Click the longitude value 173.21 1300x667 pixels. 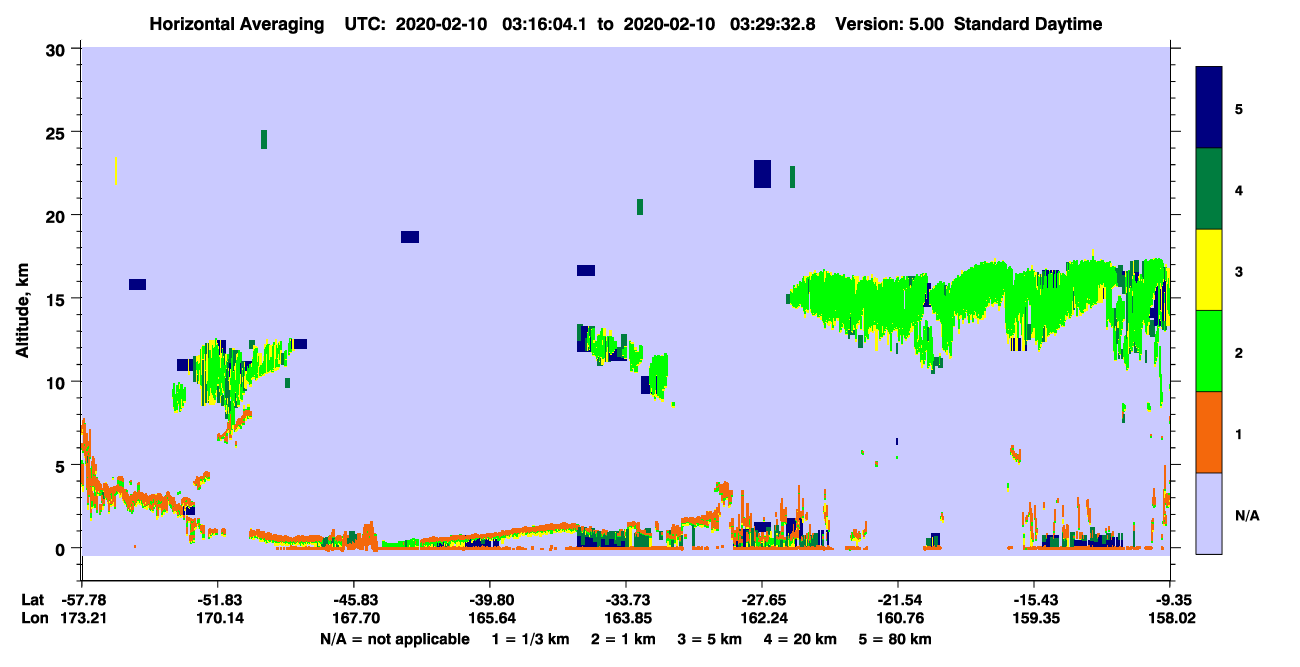[x=82, y=618]
